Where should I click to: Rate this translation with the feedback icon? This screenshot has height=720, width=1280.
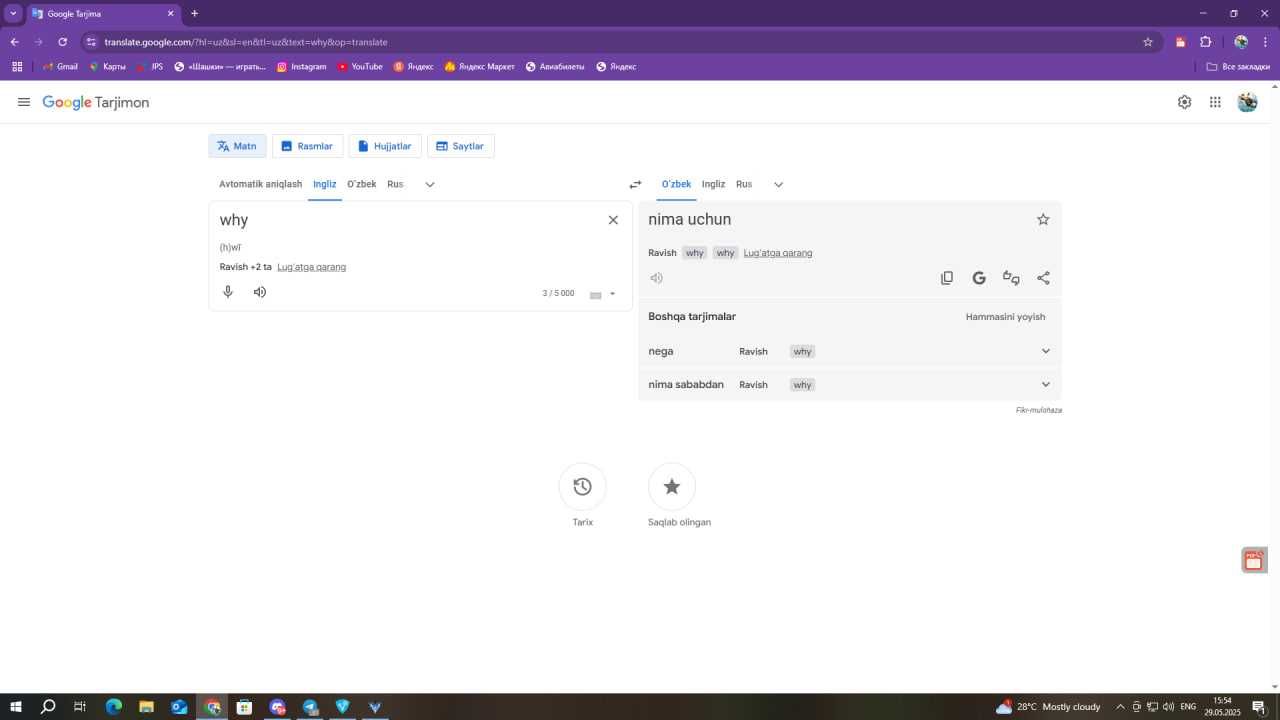[x=1011, y=278]
